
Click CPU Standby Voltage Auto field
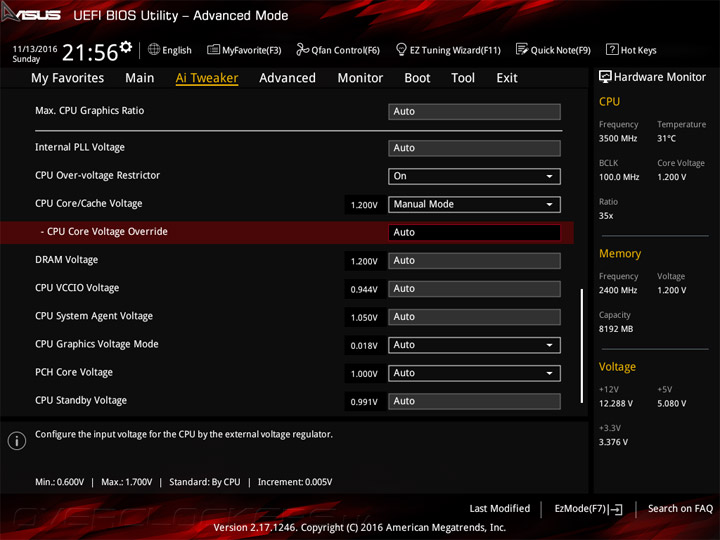point(474,401)
